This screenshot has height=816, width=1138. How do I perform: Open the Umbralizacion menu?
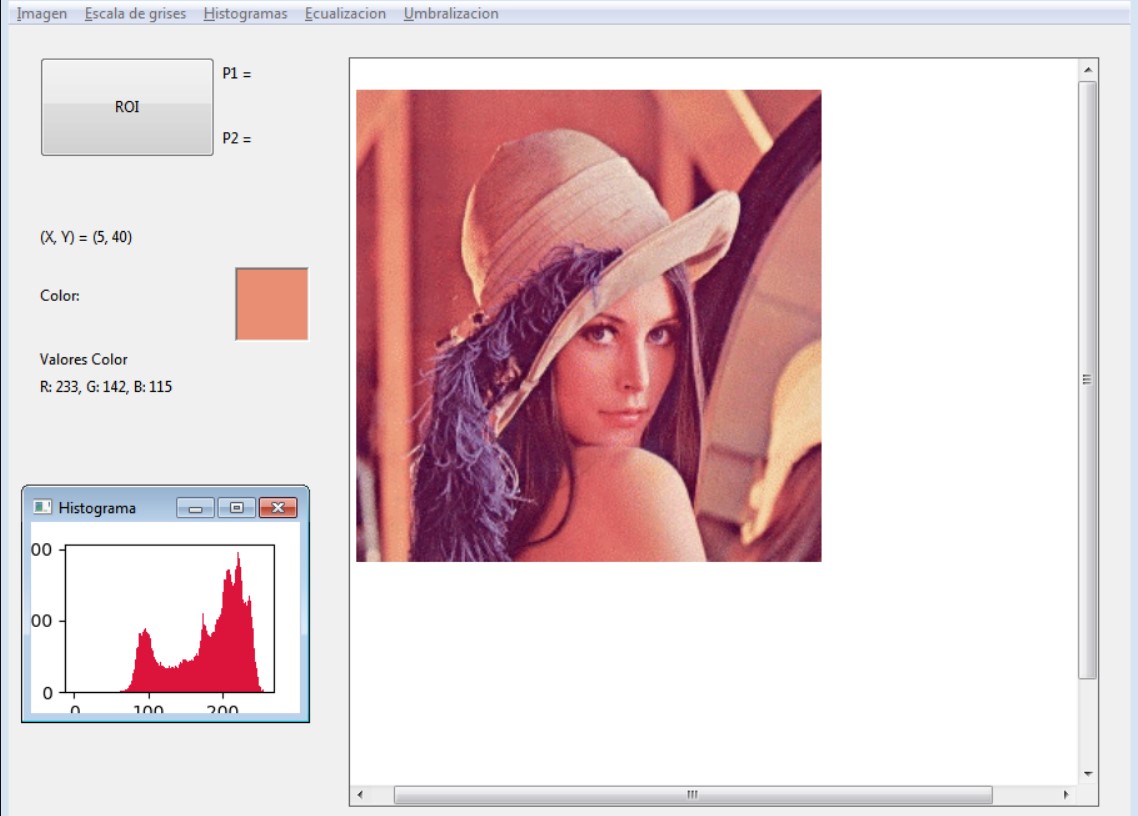coord(451,14)
